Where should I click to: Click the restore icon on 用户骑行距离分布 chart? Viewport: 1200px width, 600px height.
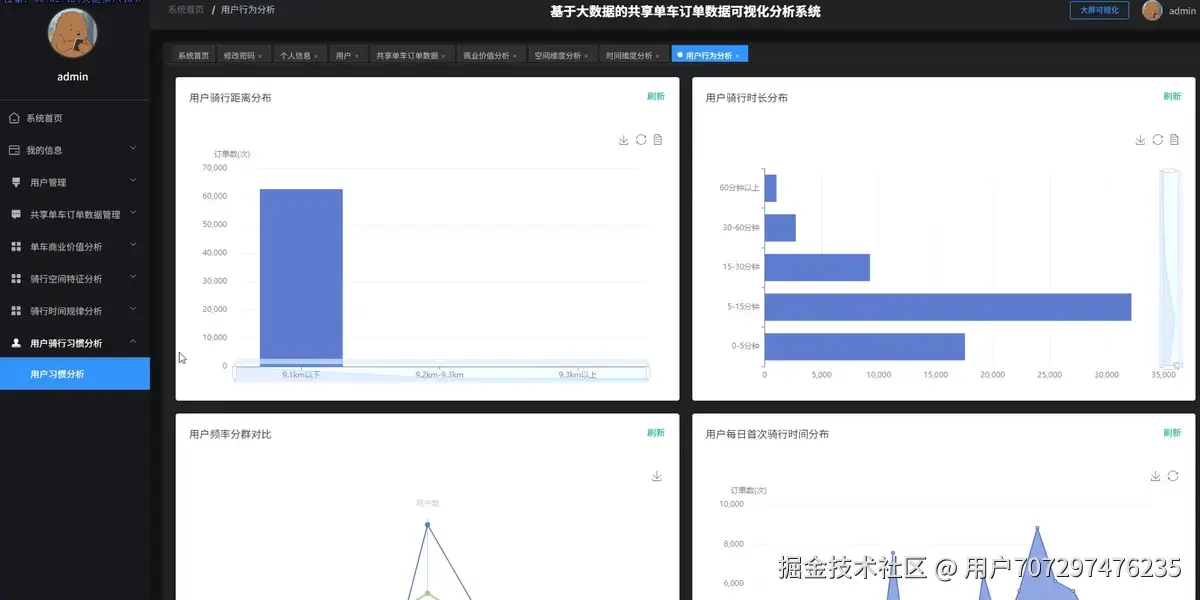point(641,140)
